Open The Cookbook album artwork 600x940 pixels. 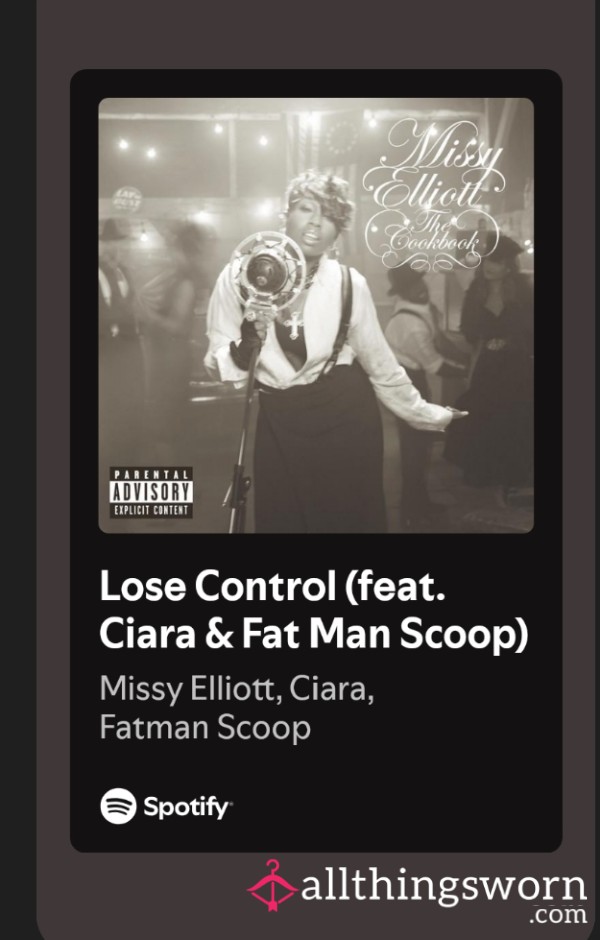click(x=316, y=315)
